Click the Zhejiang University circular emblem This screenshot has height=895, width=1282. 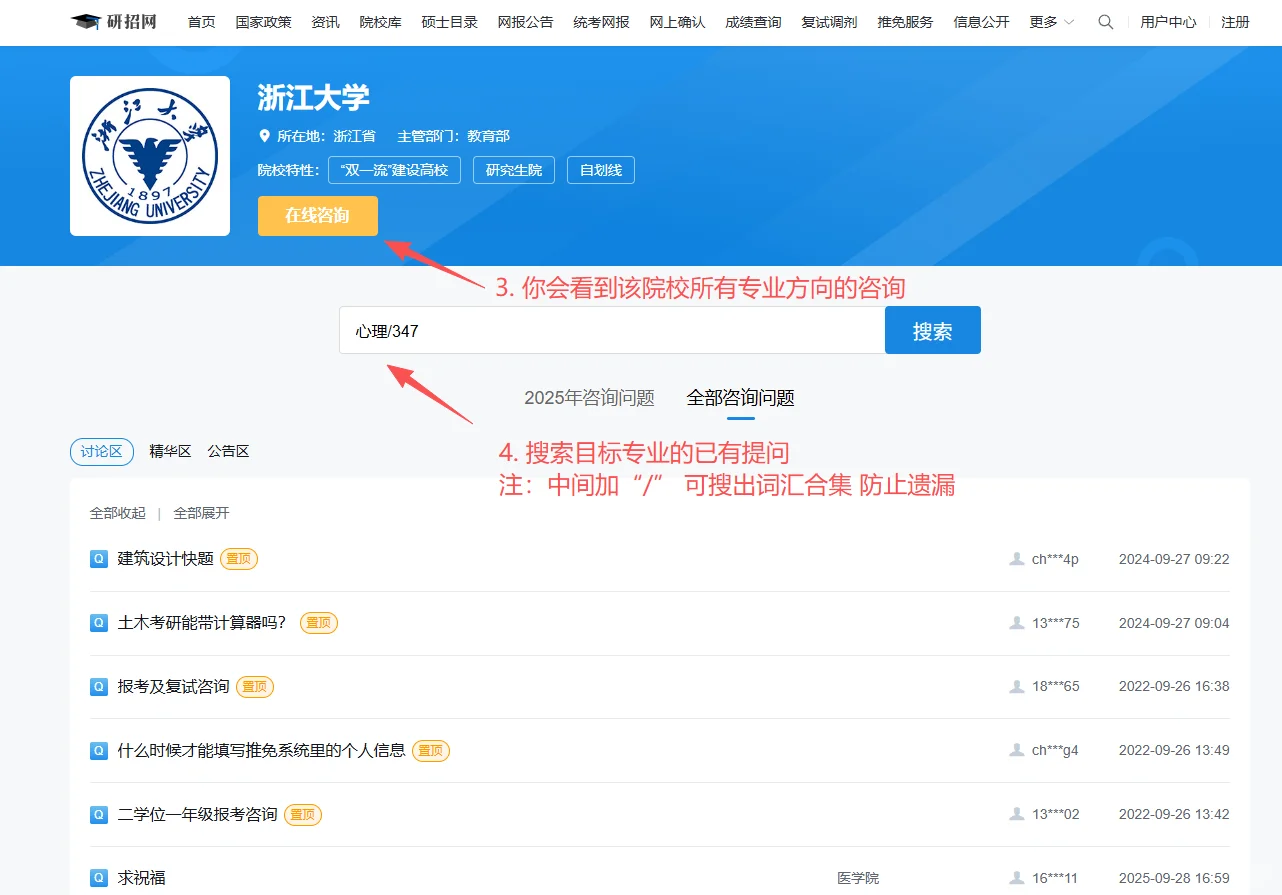(x=149, y=155)
